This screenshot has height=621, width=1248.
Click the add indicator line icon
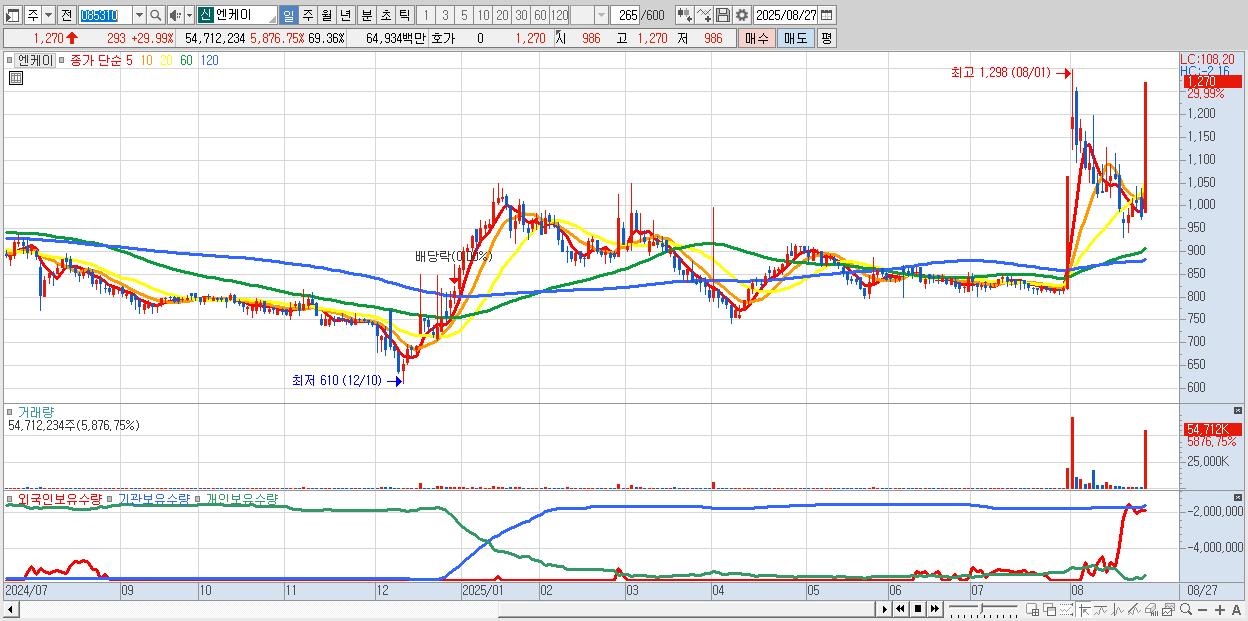click(704, 15)
